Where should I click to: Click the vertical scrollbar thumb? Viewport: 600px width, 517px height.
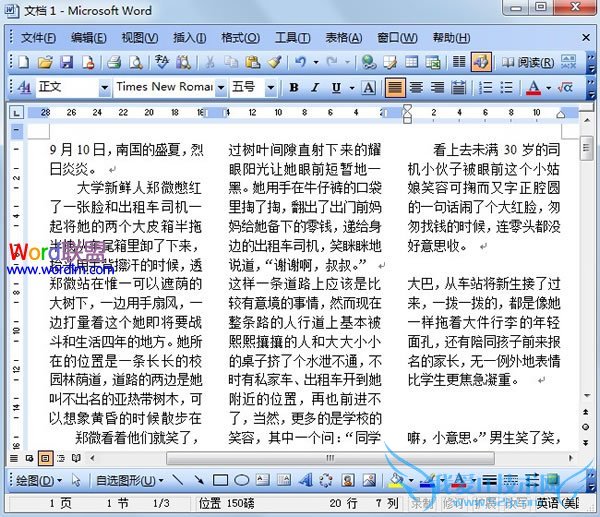pyautogui.click(x=585, y=148)
